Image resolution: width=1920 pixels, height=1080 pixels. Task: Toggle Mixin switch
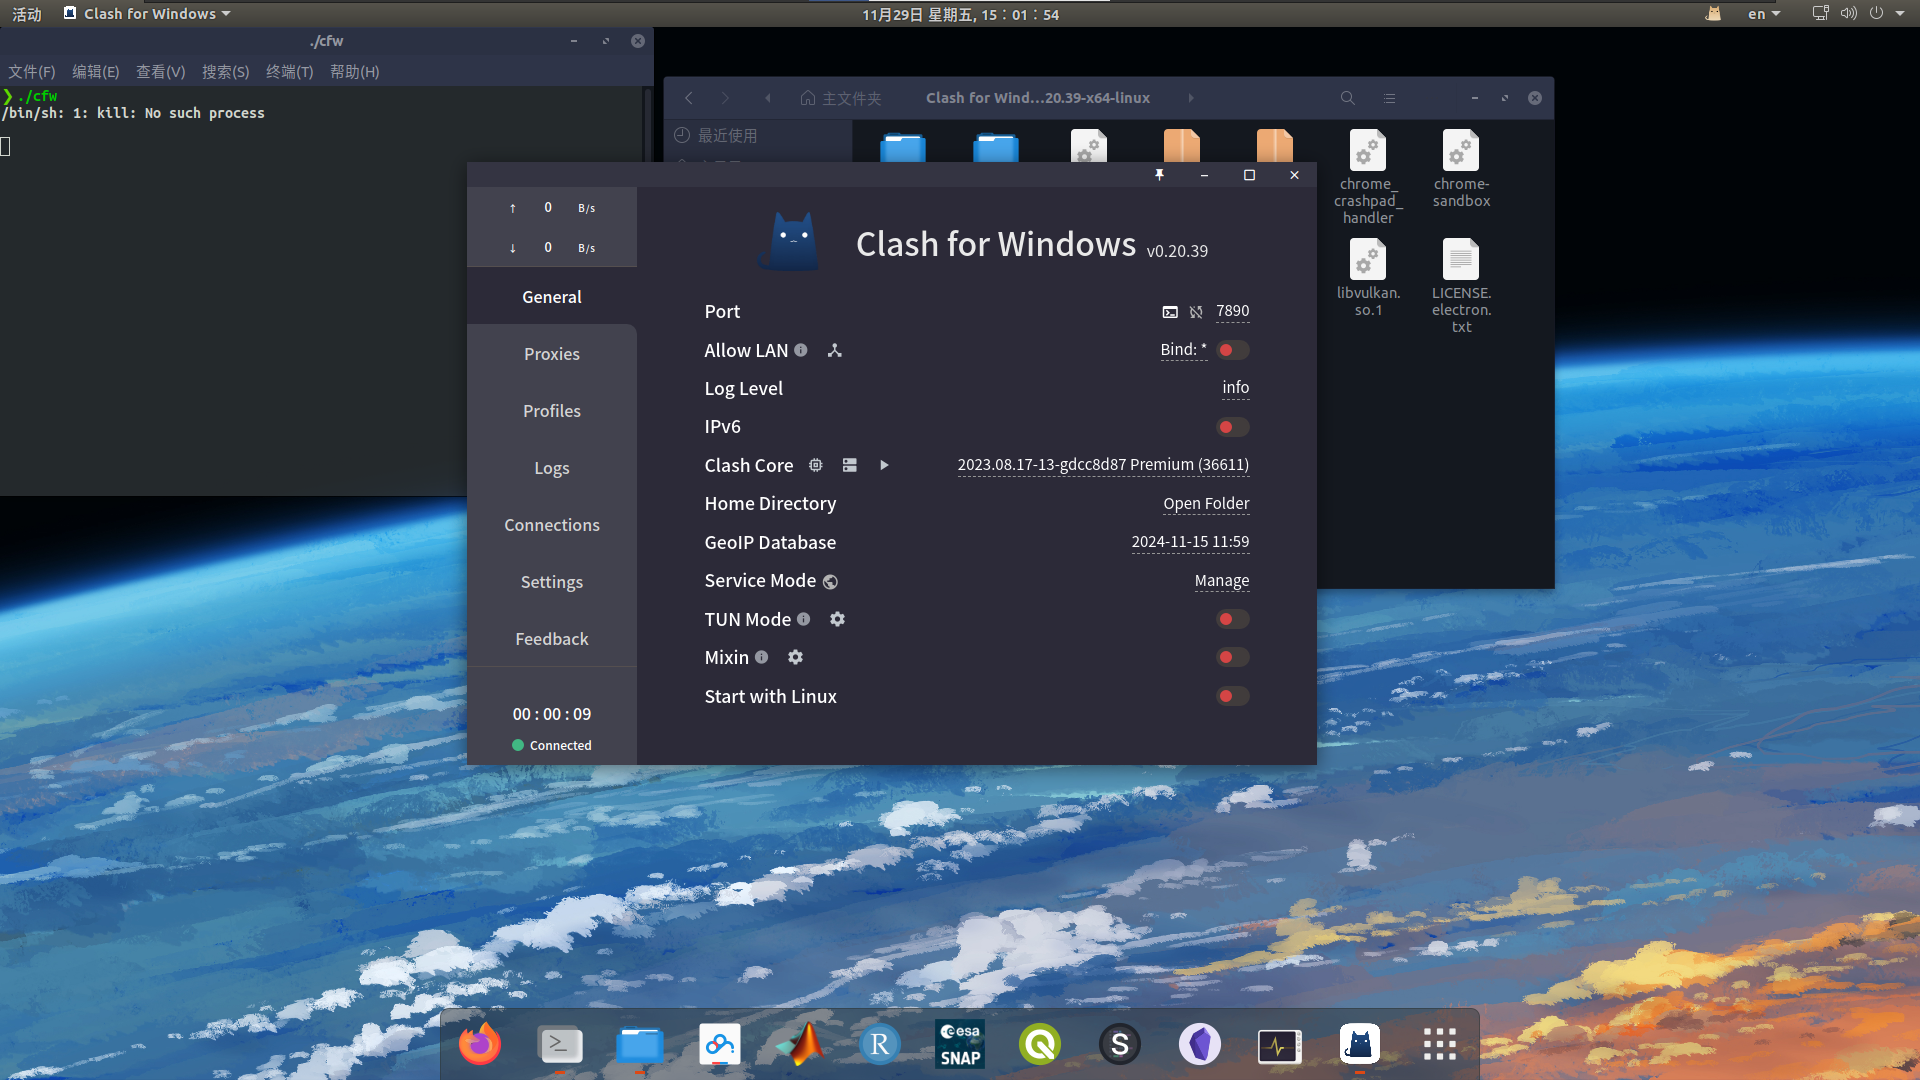pos(1233,657)
